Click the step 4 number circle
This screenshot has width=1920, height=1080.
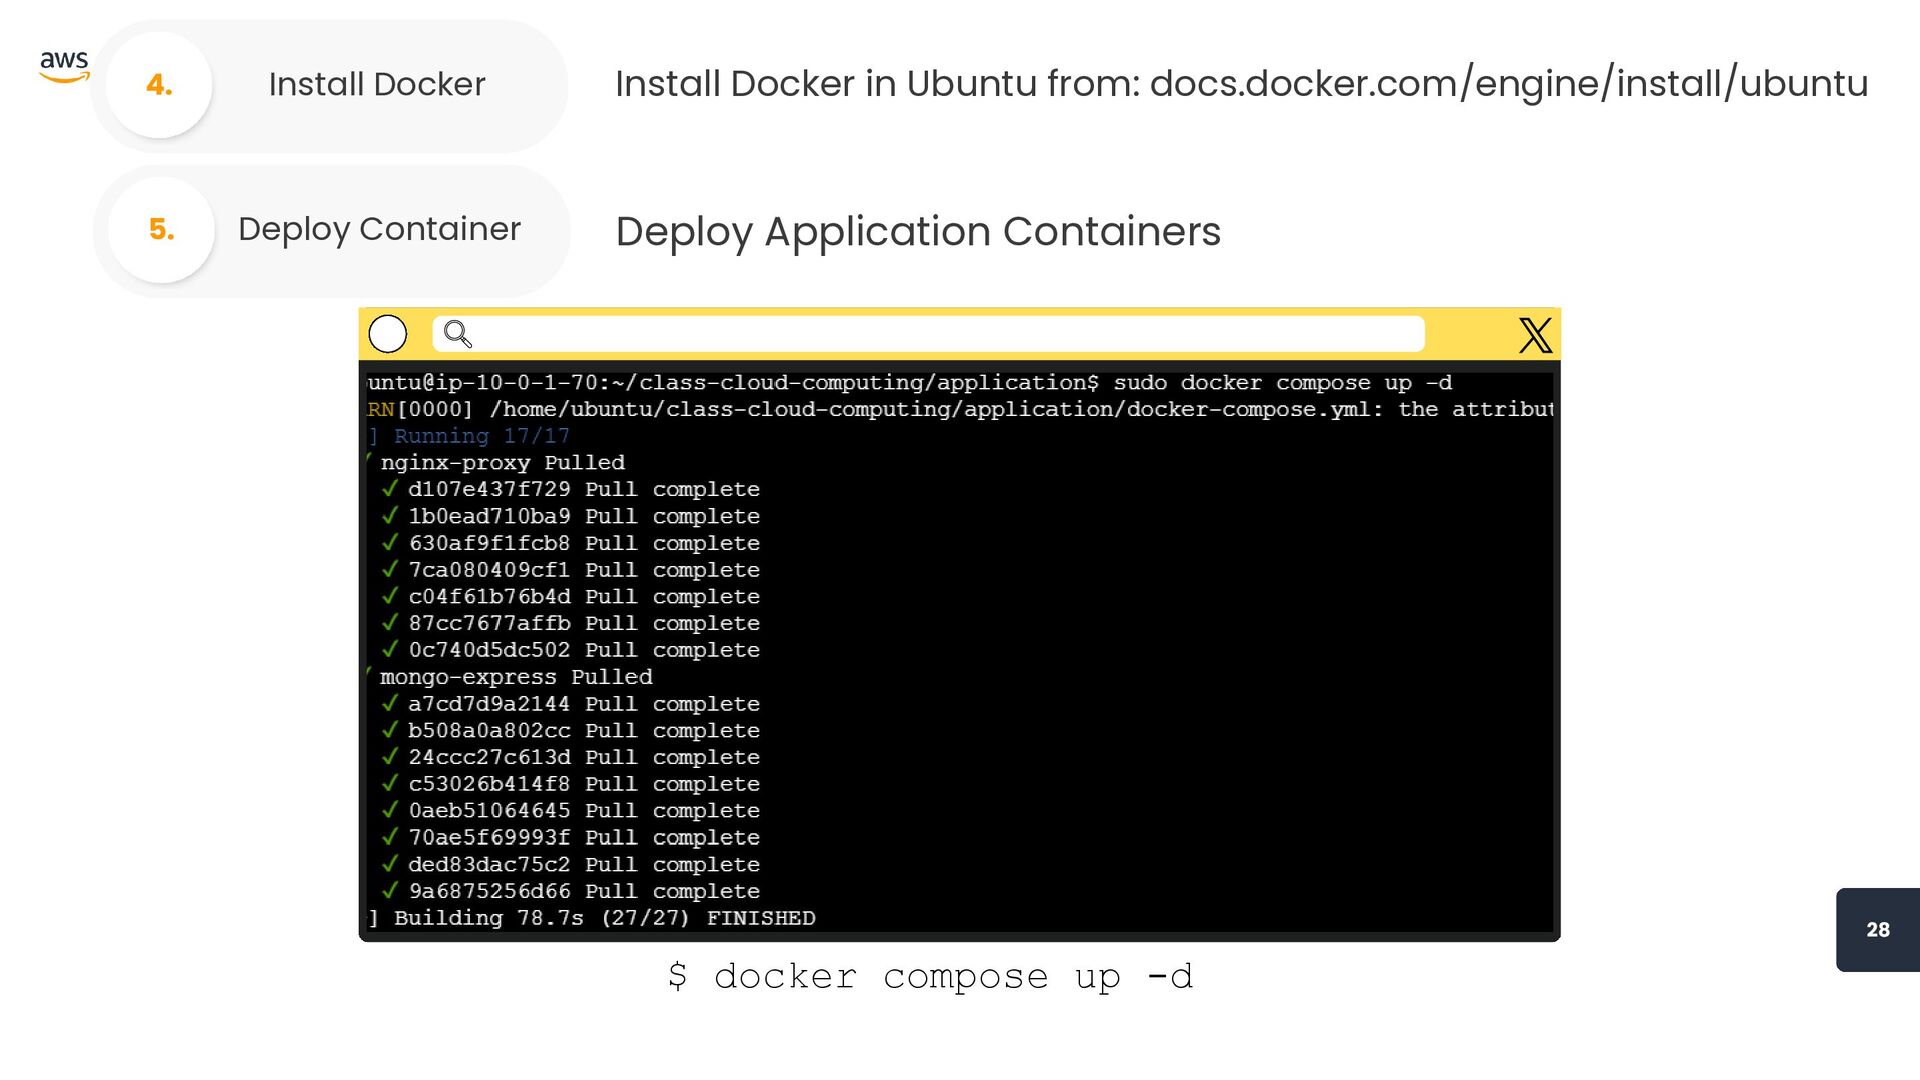click(x=159, y=85)
